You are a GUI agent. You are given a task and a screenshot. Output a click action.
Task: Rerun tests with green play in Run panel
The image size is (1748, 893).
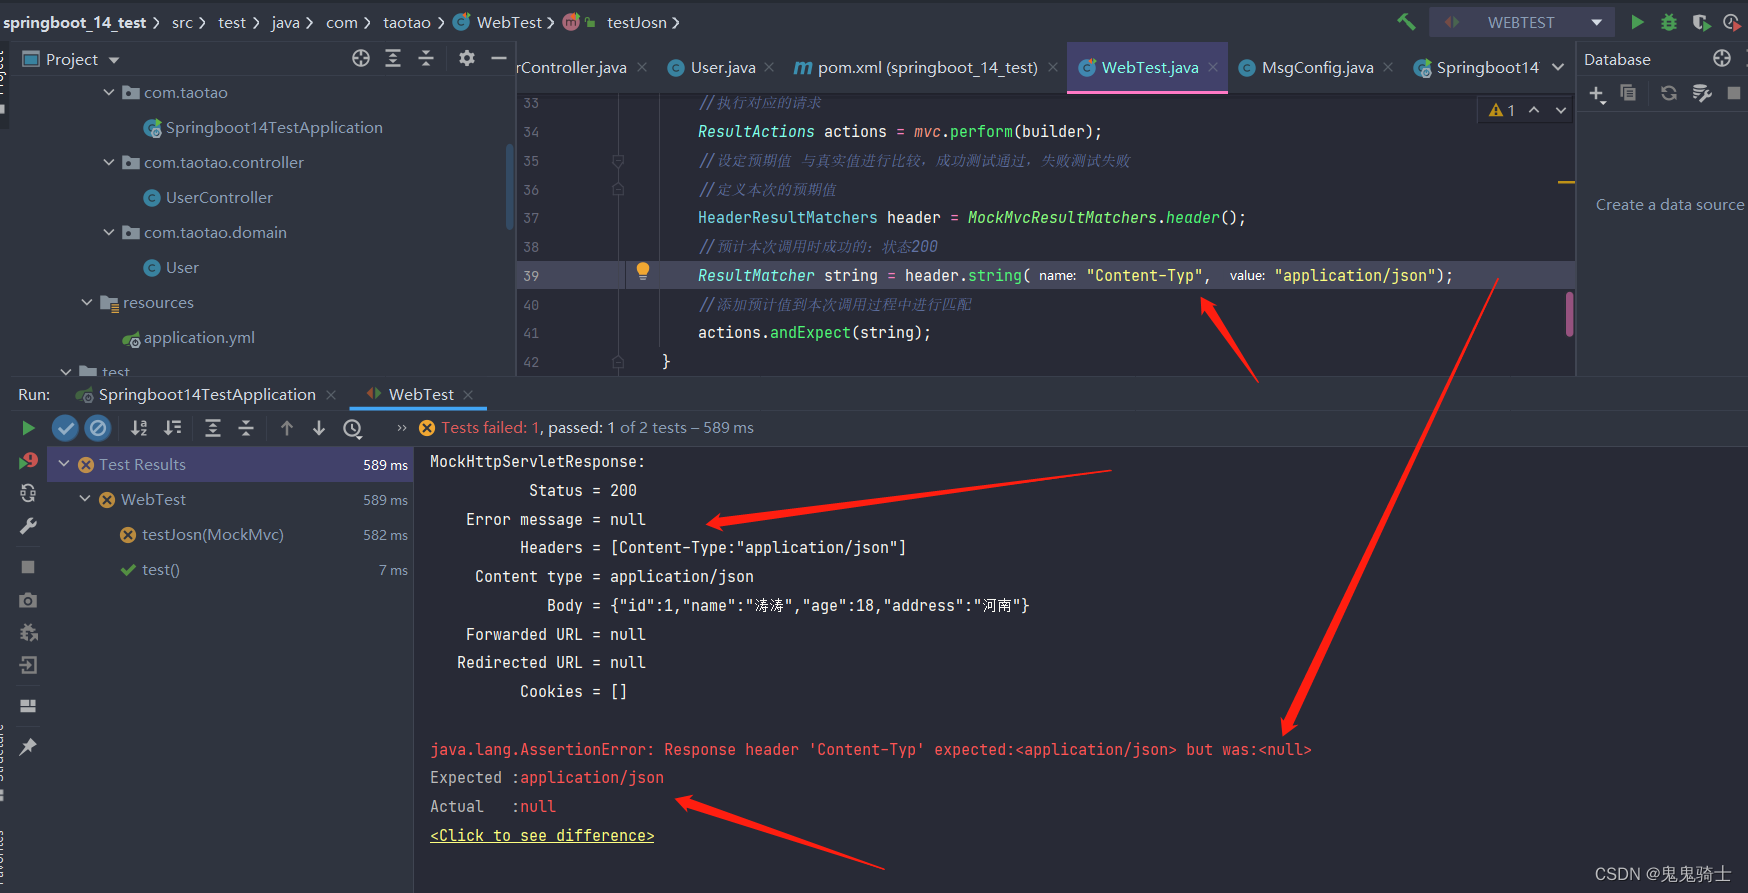click(x=28, y=428)
